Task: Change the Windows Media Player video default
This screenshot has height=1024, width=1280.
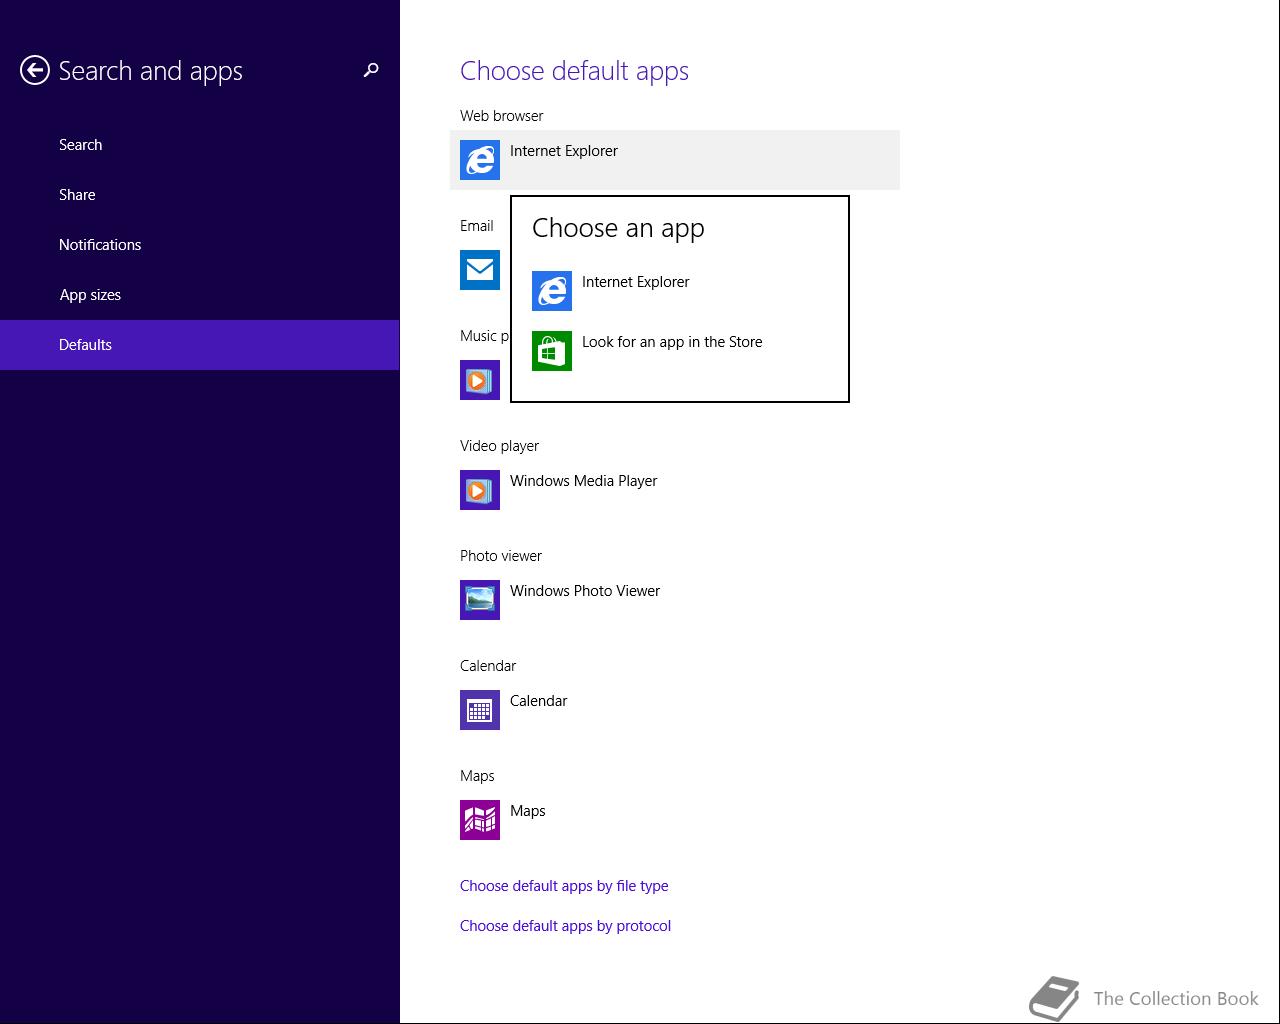Action: tap(584, 481)
